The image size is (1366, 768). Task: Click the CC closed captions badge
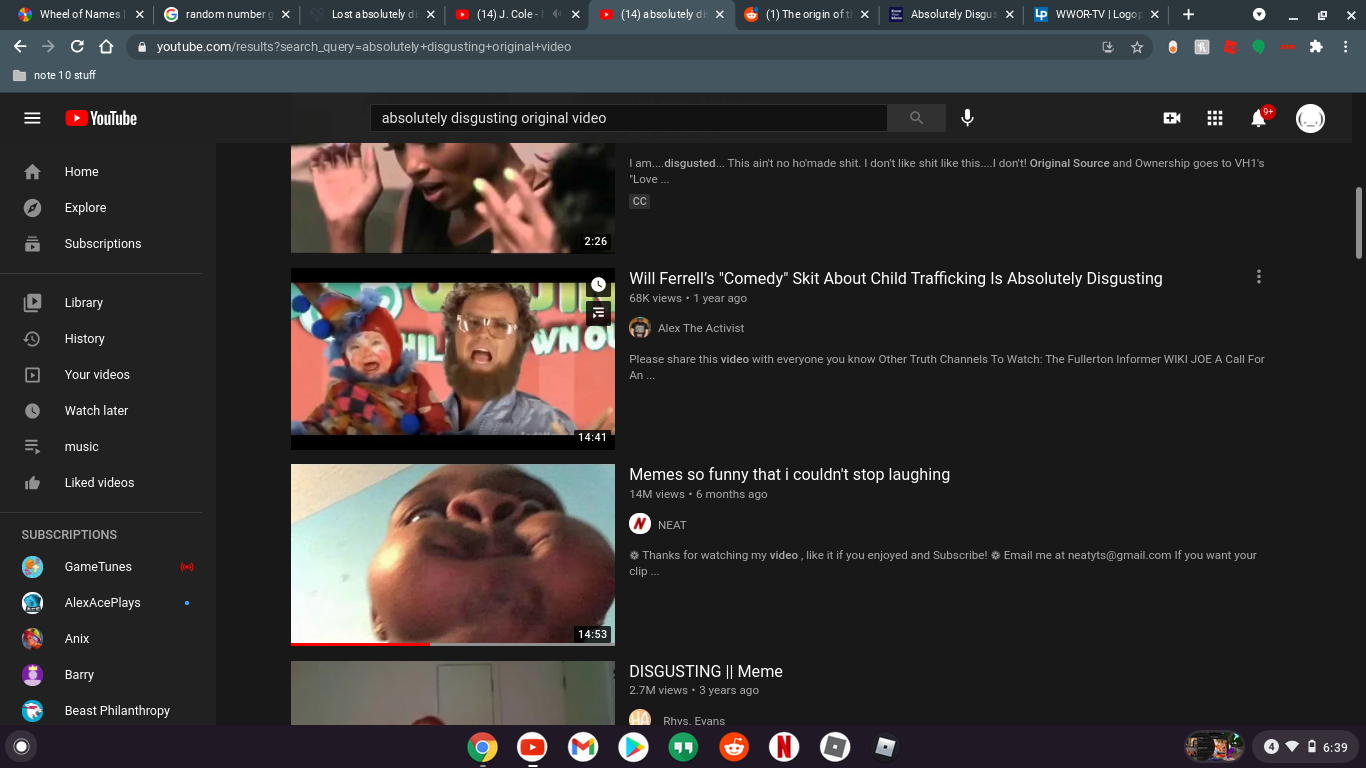639,201
